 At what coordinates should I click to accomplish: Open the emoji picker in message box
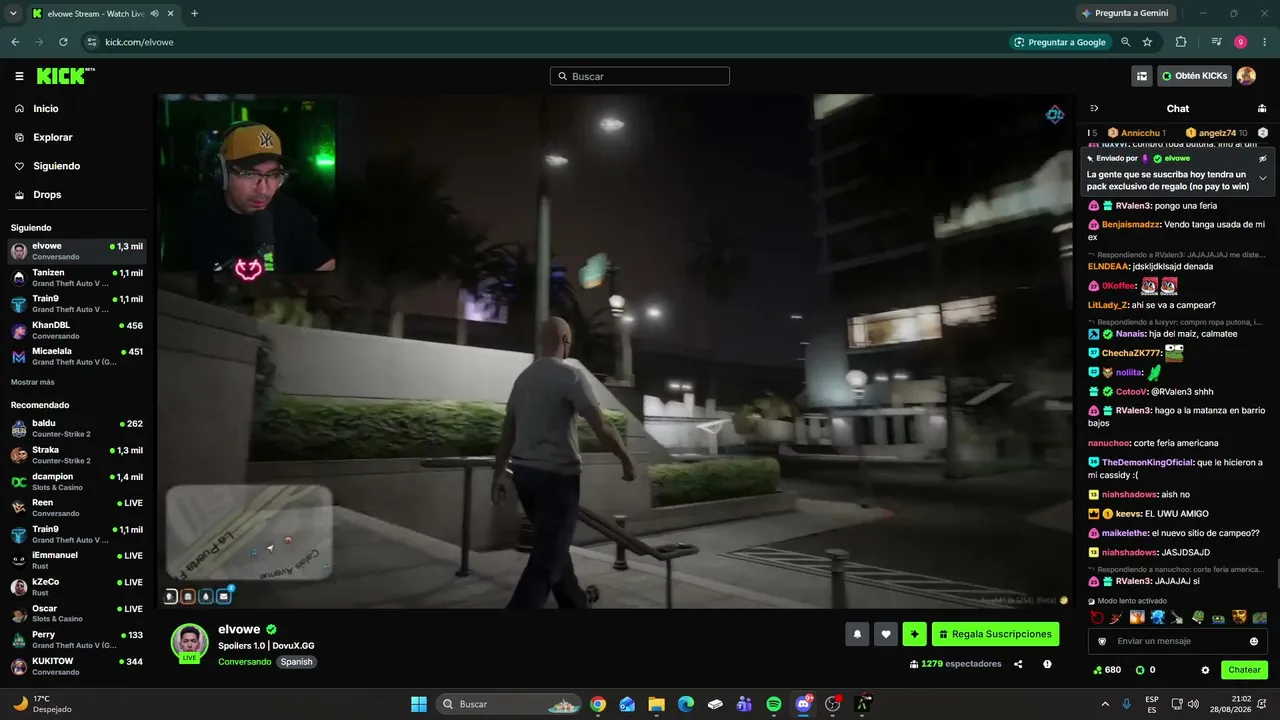(x=1254, y=641)
